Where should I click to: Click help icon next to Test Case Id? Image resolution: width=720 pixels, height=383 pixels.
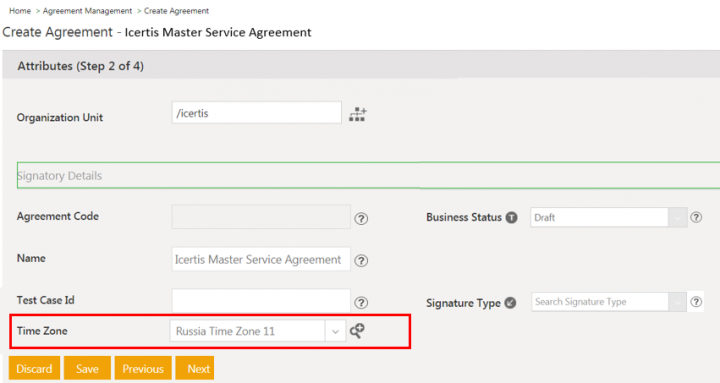[361, 303]
